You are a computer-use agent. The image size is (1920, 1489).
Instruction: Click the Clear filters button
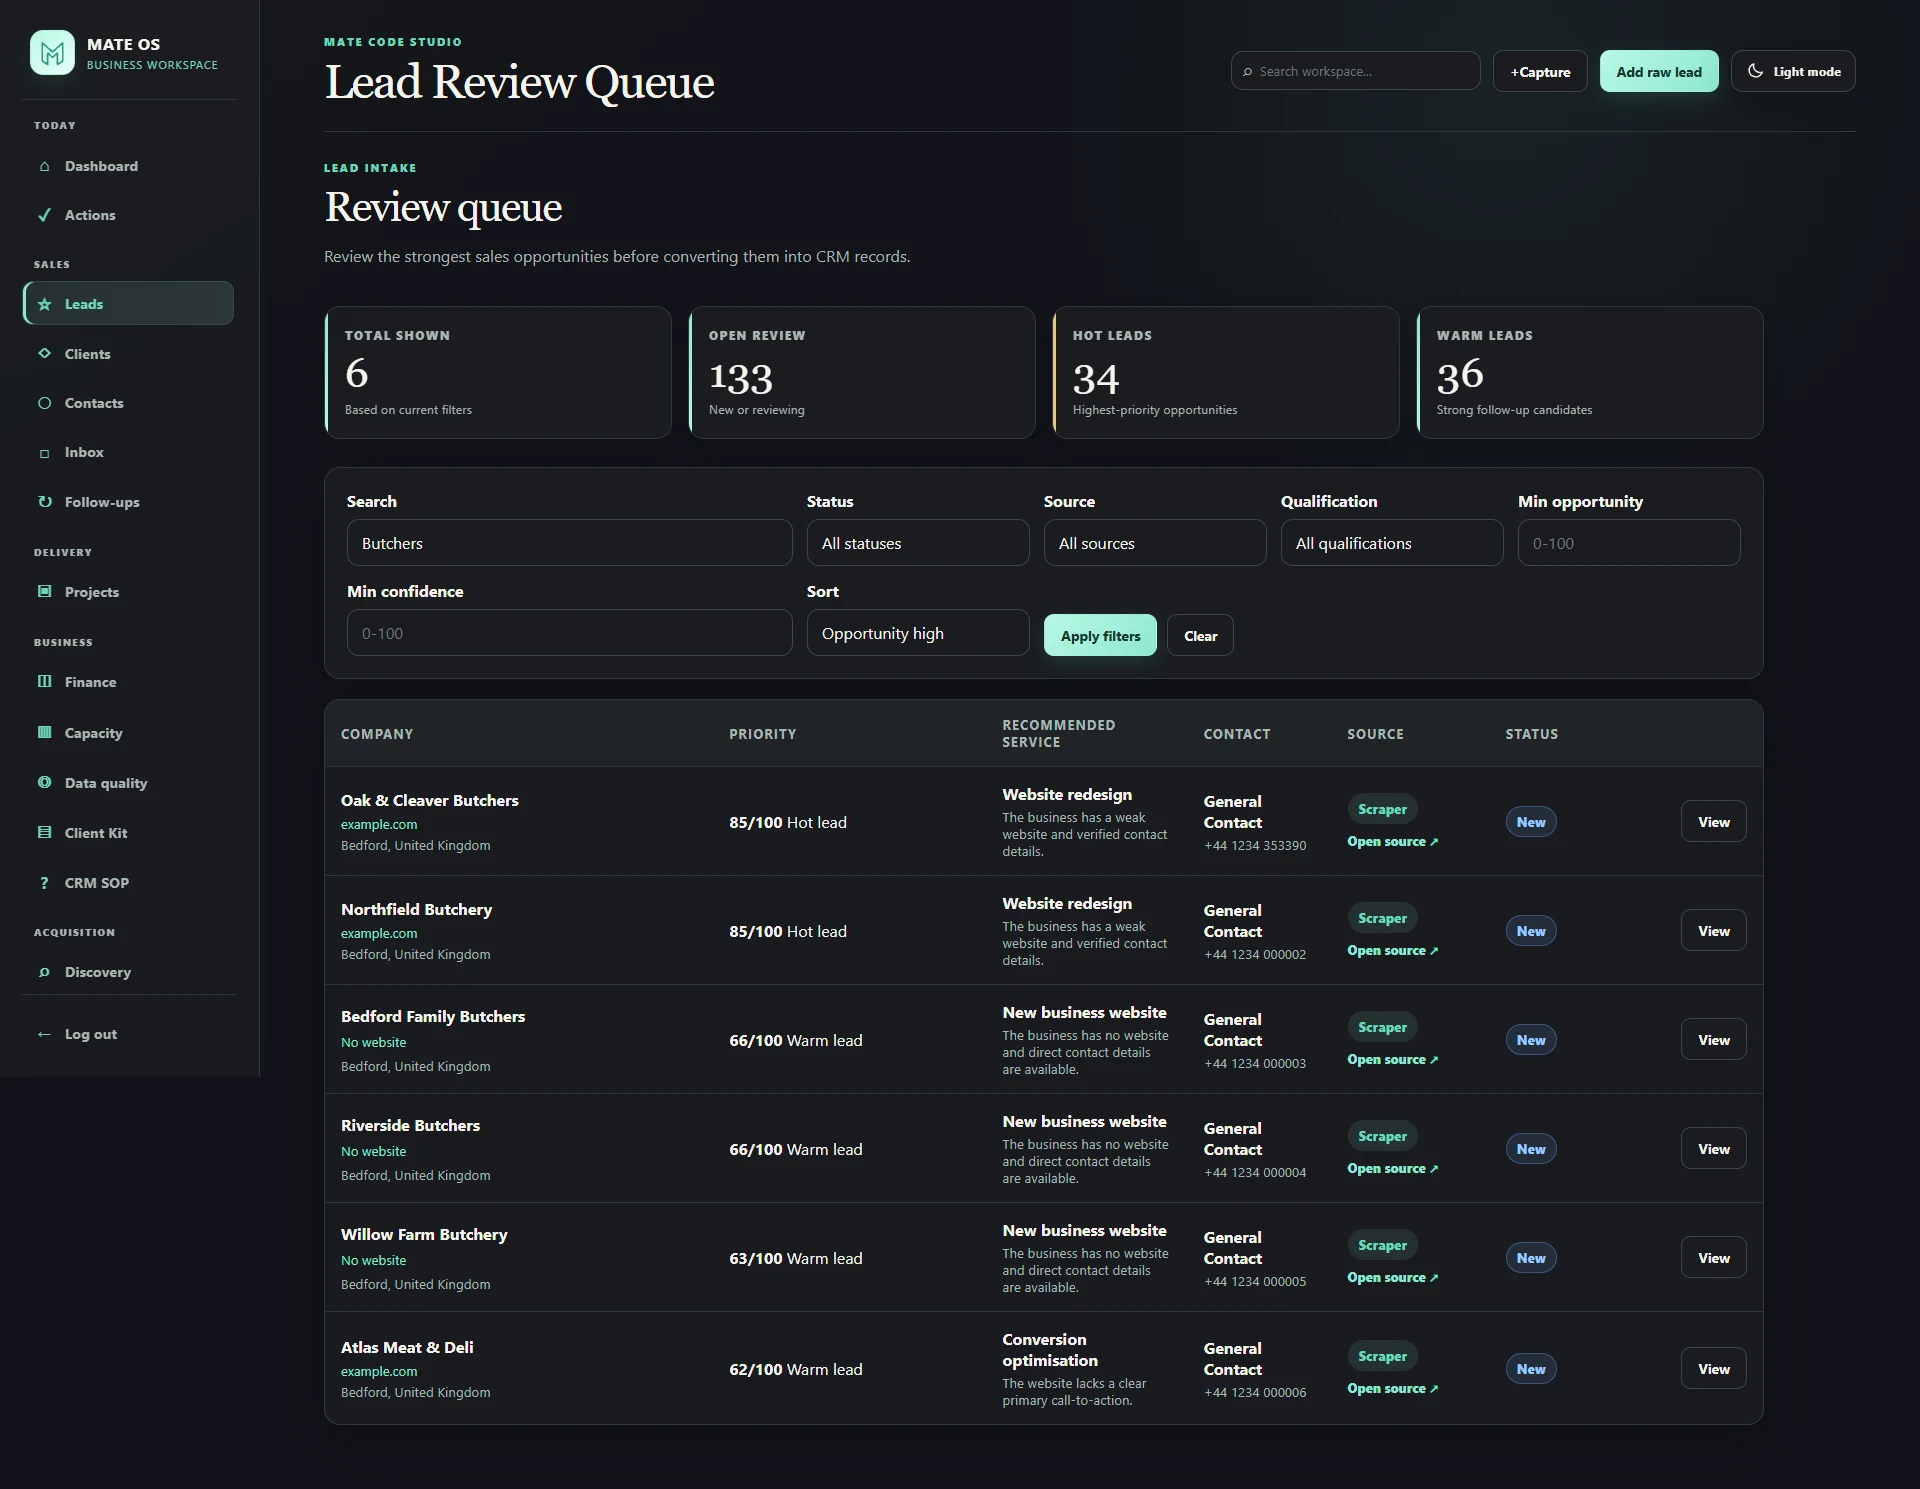click(x=1200, y=635)
